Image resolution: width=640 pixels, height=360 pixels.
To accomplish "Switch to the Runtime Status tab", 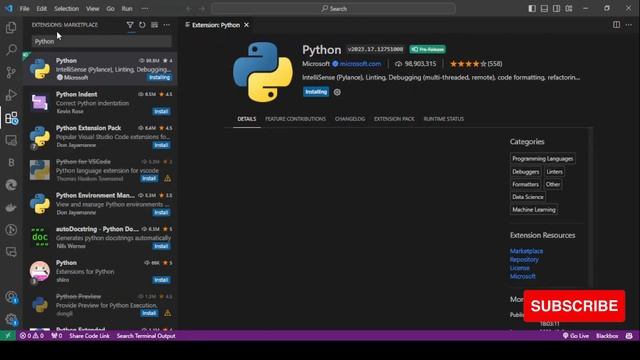I will [x=444, y=119].
